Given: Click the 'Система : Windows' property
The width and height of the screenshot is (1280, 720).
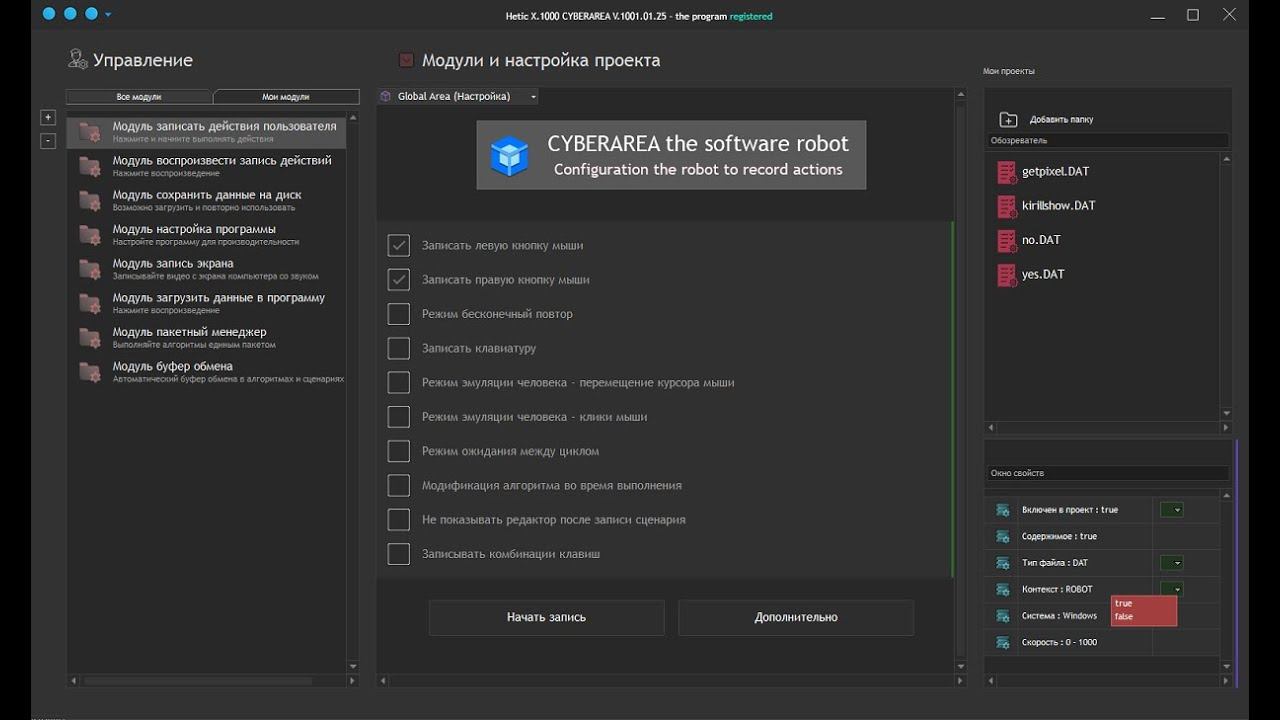Looking at the screenshot, I should (x=1059, y=616).
